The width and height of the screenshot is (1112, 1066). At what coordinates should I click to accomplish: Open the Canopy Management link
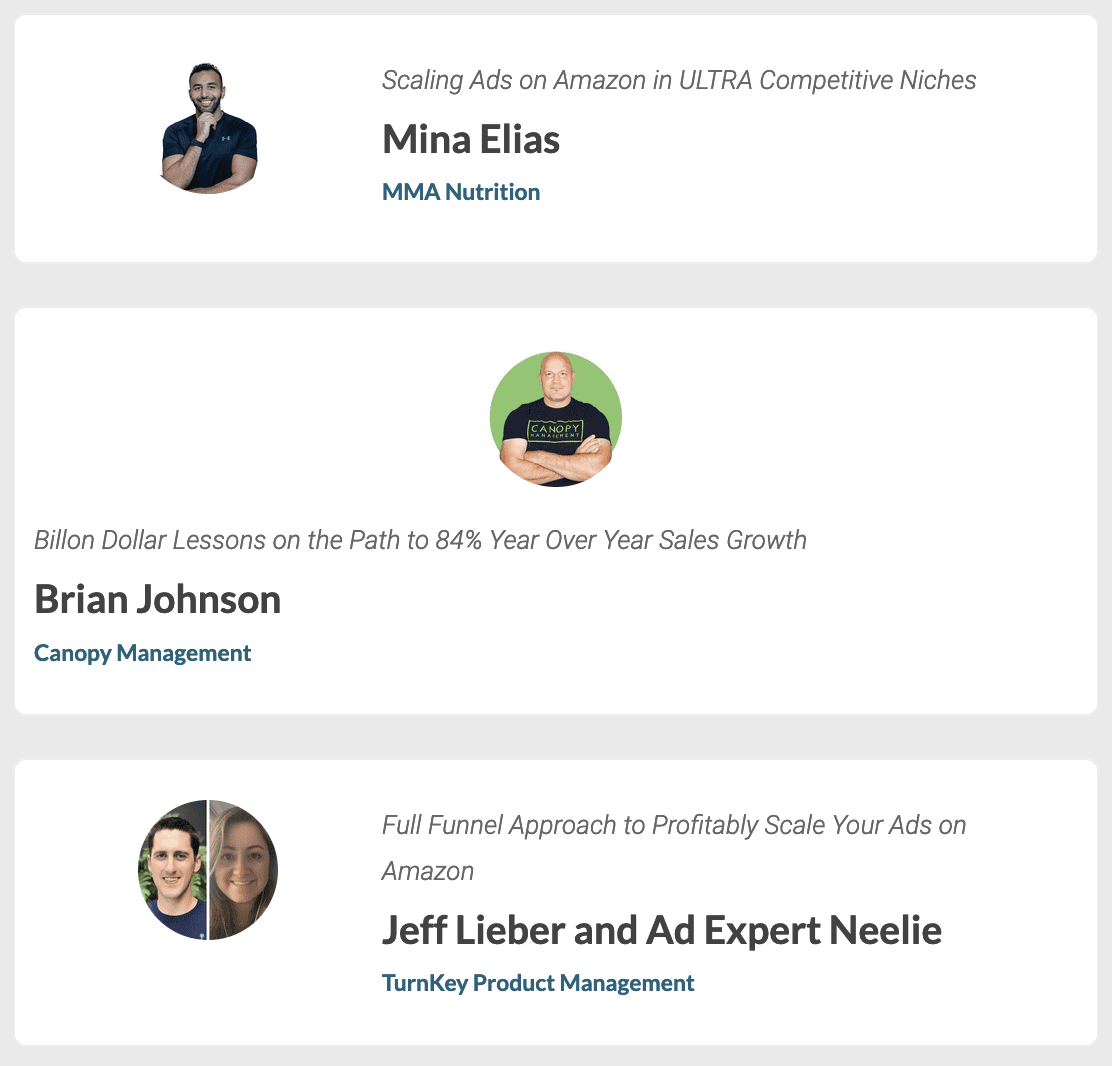tap(143, 653)
